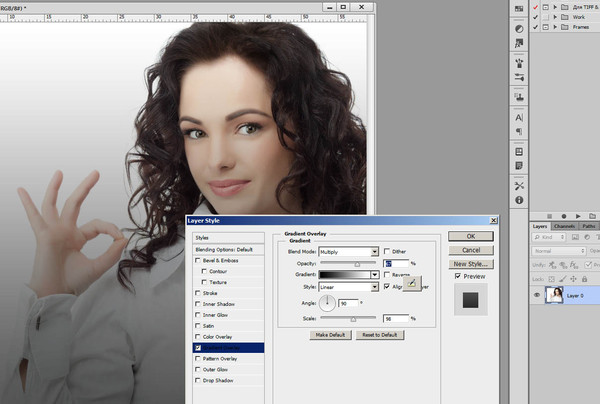Open the Blend Mode Multiply dropdown
Viewport: 600px width, 404px height.
348,252
